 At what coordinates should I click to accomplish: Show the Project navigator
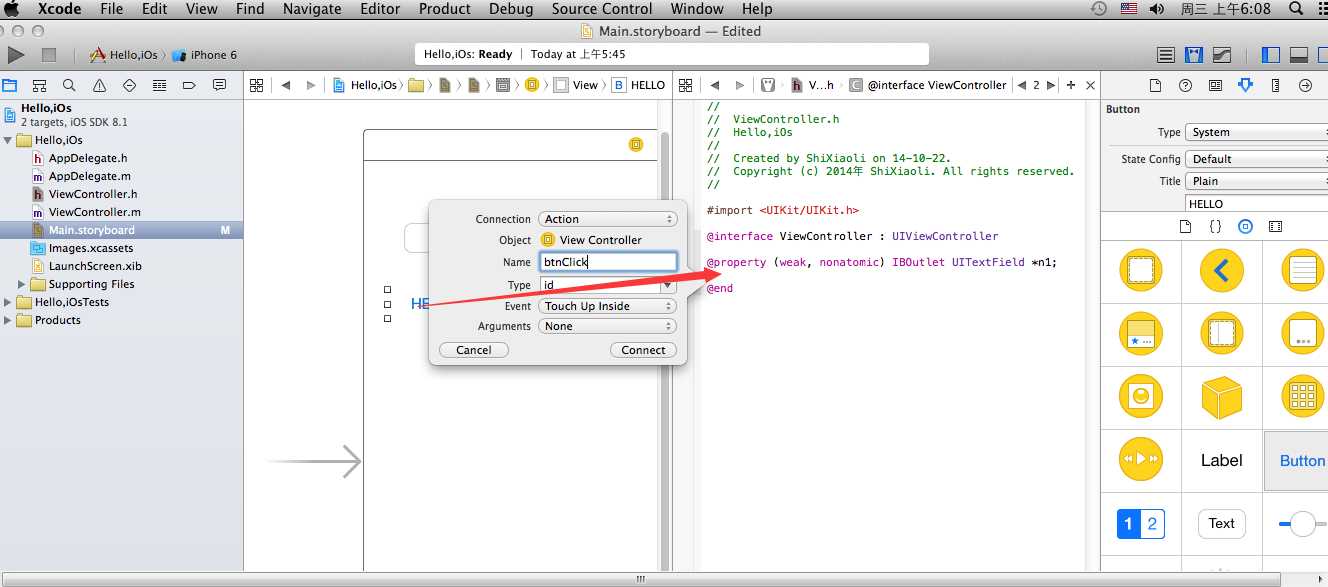click(x=10, y=86)
